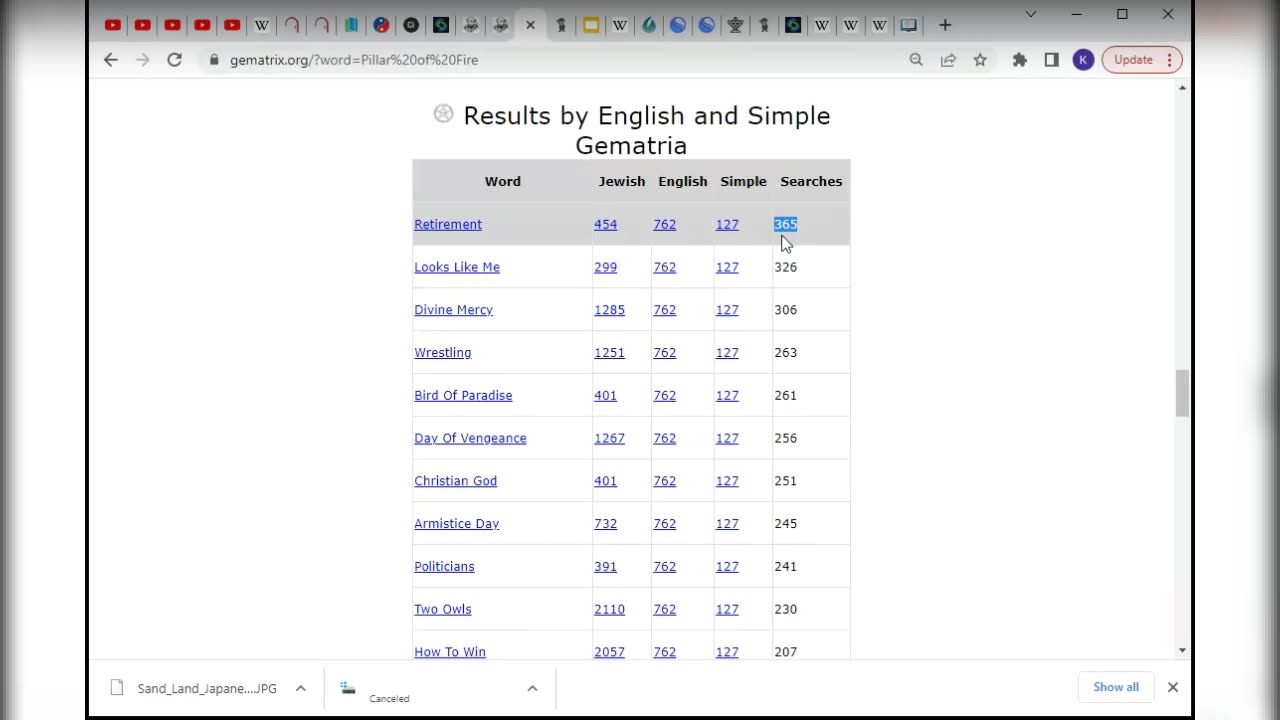The width and height of the screenshot is (1280, 720).
Task: Switch to the yellow square icon tab
Action: click(591, 25)
